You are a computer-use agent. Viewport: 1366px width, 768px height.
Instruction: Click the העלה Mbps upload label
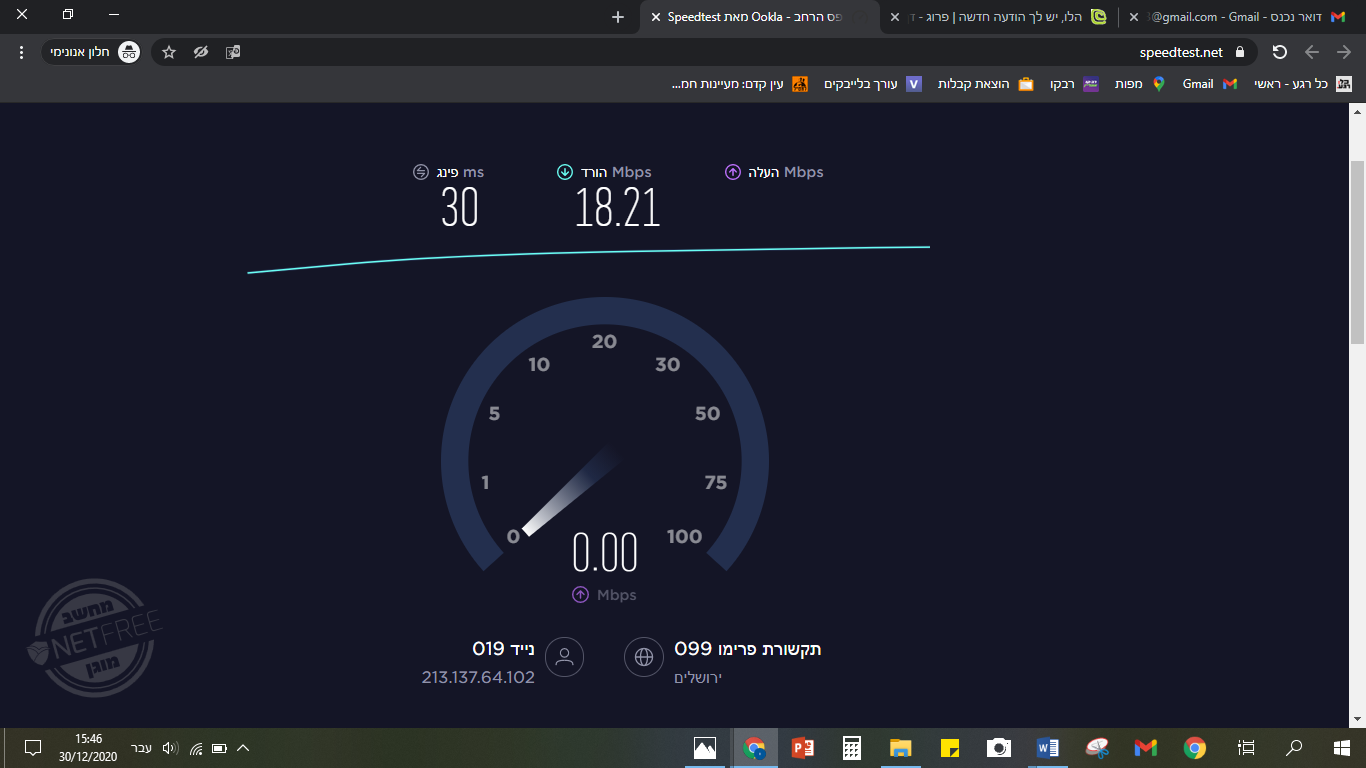786,172
